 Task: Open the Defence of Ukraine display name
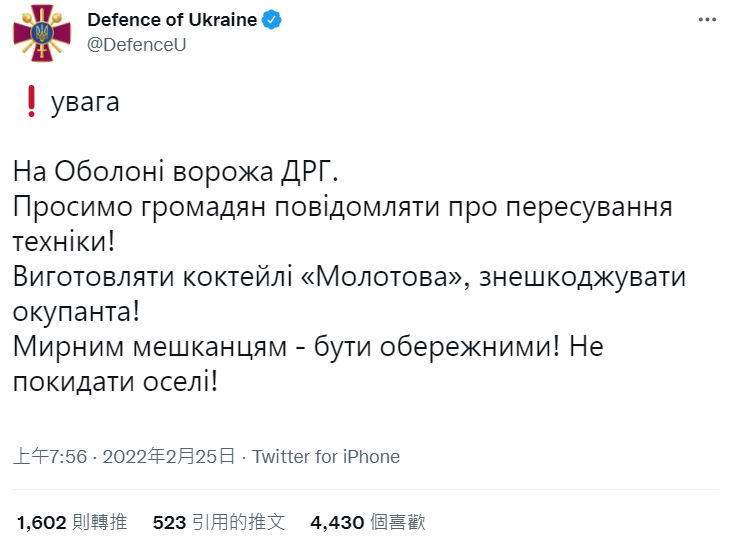click(172, 20)
